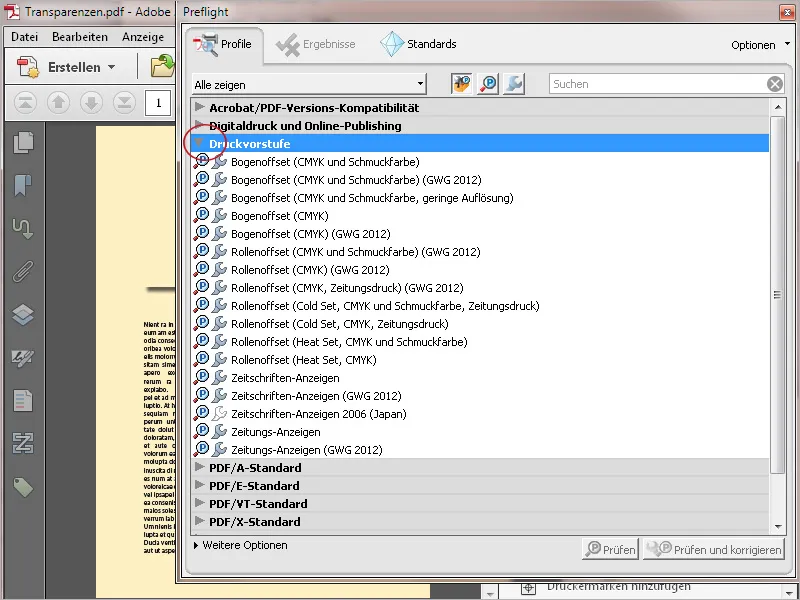Select Rollenoffset (Heat Set, CMYK und Schmuckfarbe)
The height and width of the screenshot is (600, 800).
(x=349, y=341)
